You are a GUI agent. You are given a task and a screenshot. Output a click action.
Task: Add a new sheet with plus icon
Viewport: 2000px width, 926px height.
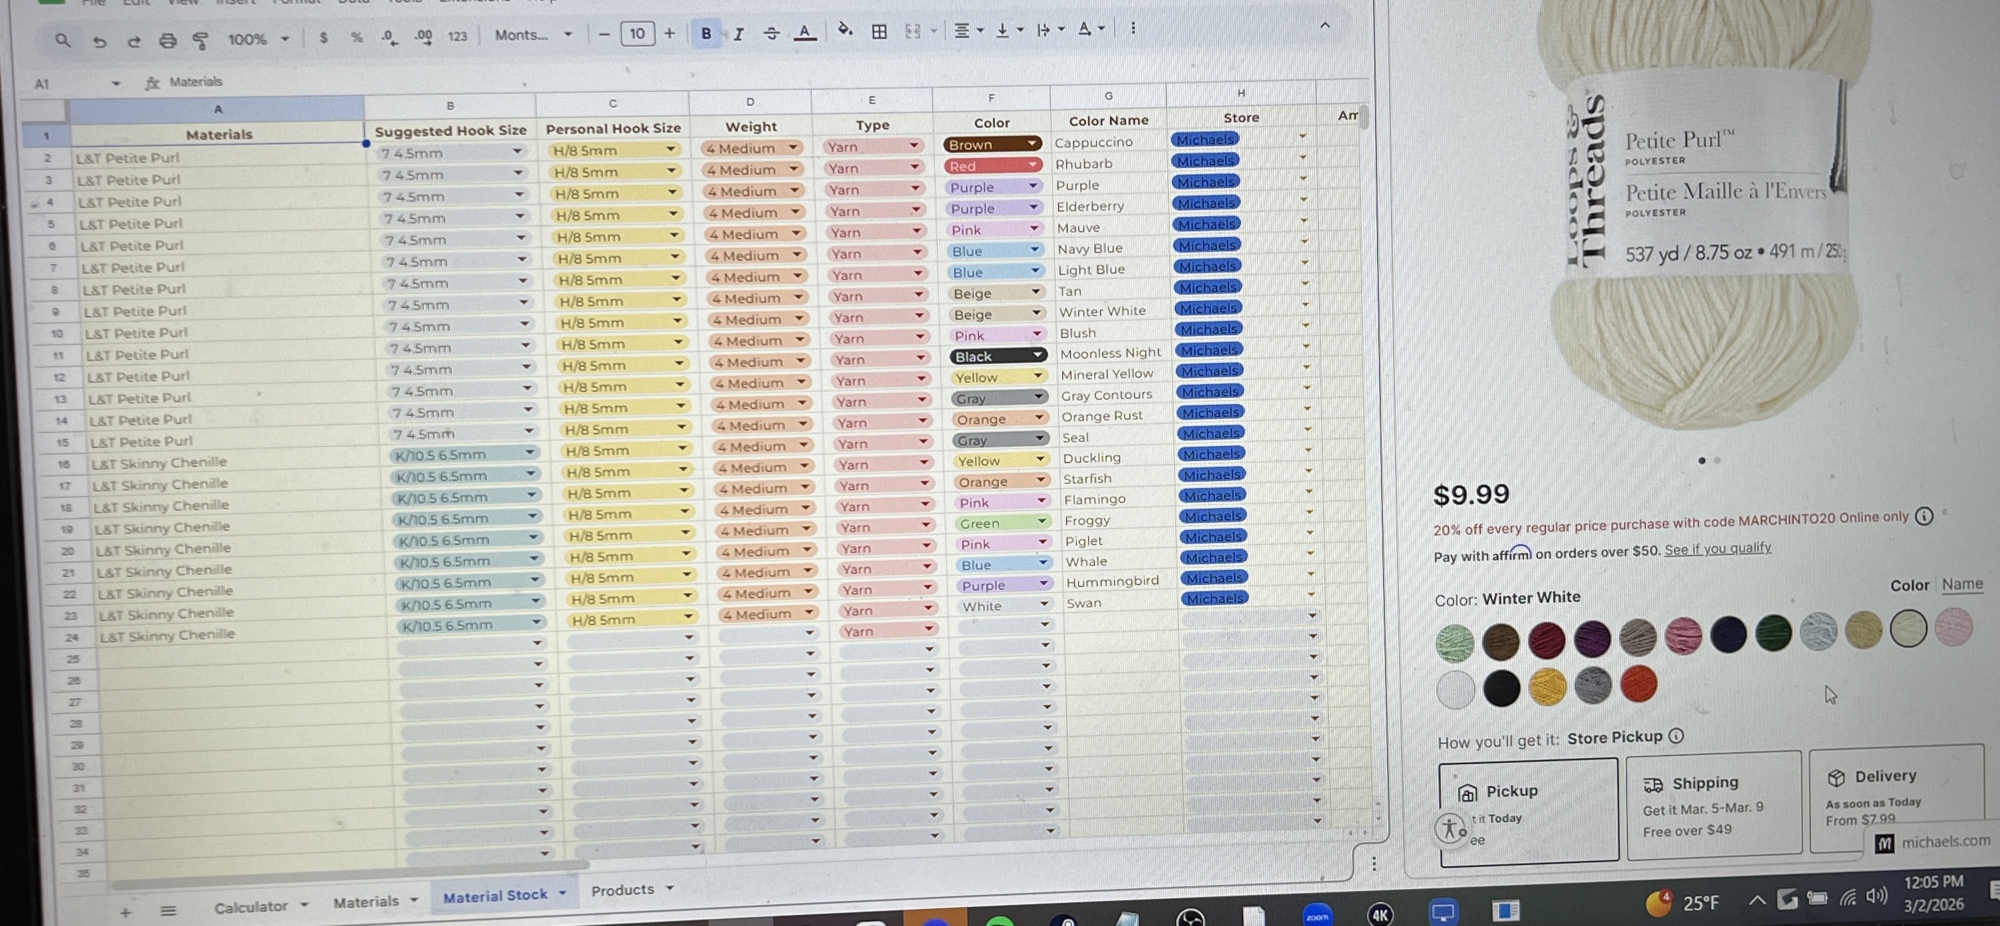(x=125, y=912)
